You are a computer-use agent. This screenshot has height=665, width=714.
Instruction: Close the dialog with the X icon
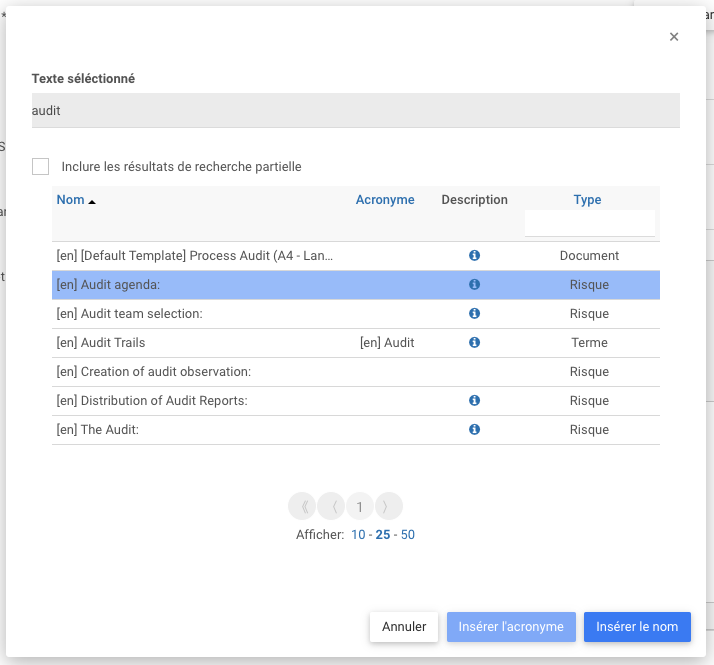point(674,37)
